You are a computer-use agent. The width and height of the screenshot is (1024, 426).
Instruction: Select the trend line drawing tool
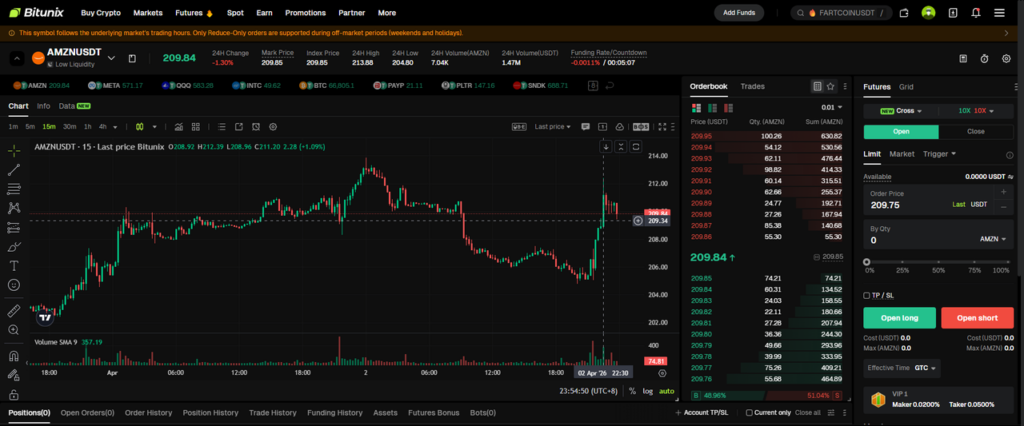point(14,171)
